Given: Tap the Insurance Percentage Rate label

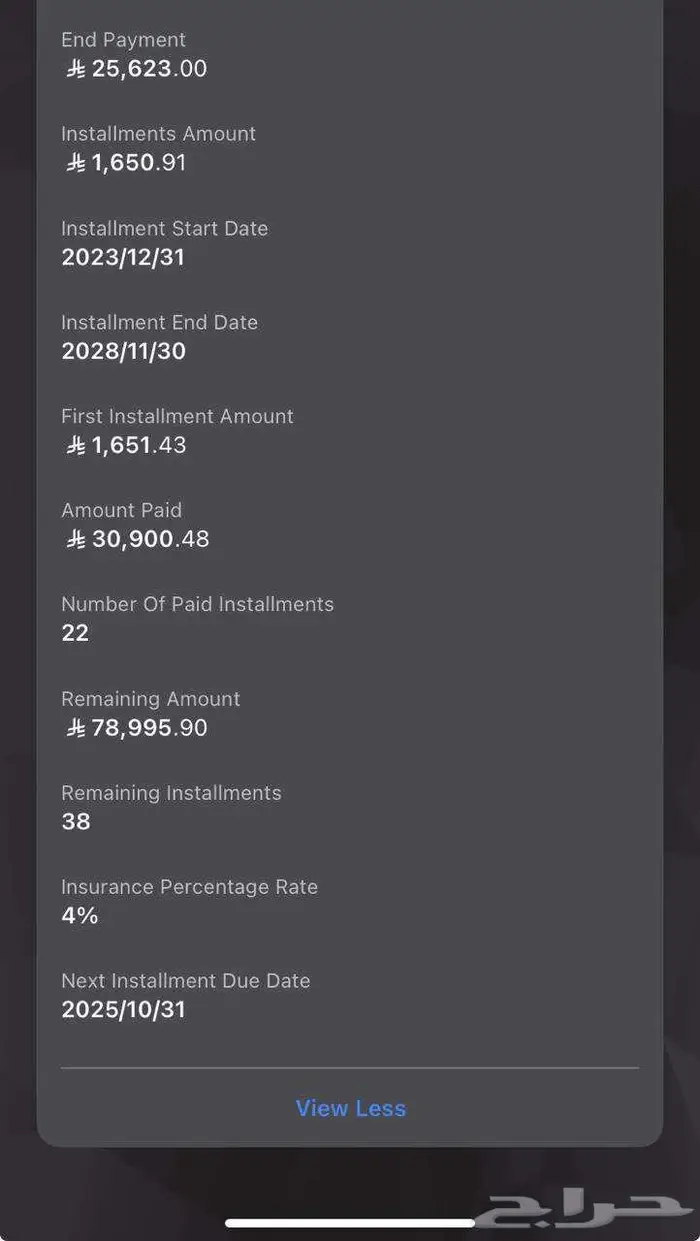Looking at the screenshot, I should (x=189, y=887).
